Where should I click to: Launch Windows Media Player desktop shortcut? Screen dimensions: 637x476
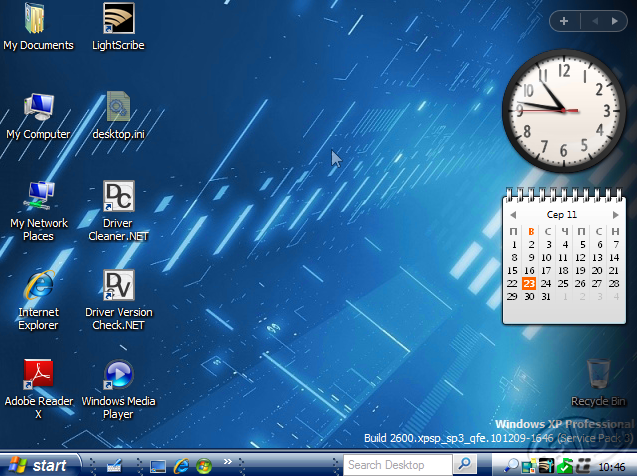[x=118, y=389]
